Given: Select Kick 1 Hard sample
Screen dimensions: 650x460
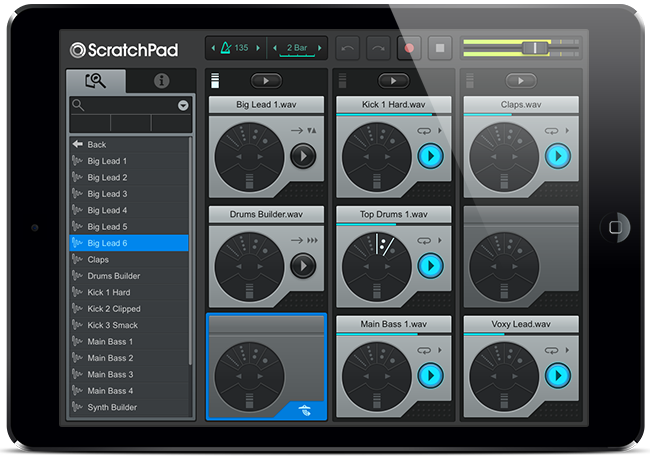Looking at the screenshot, I should [129, 292].
